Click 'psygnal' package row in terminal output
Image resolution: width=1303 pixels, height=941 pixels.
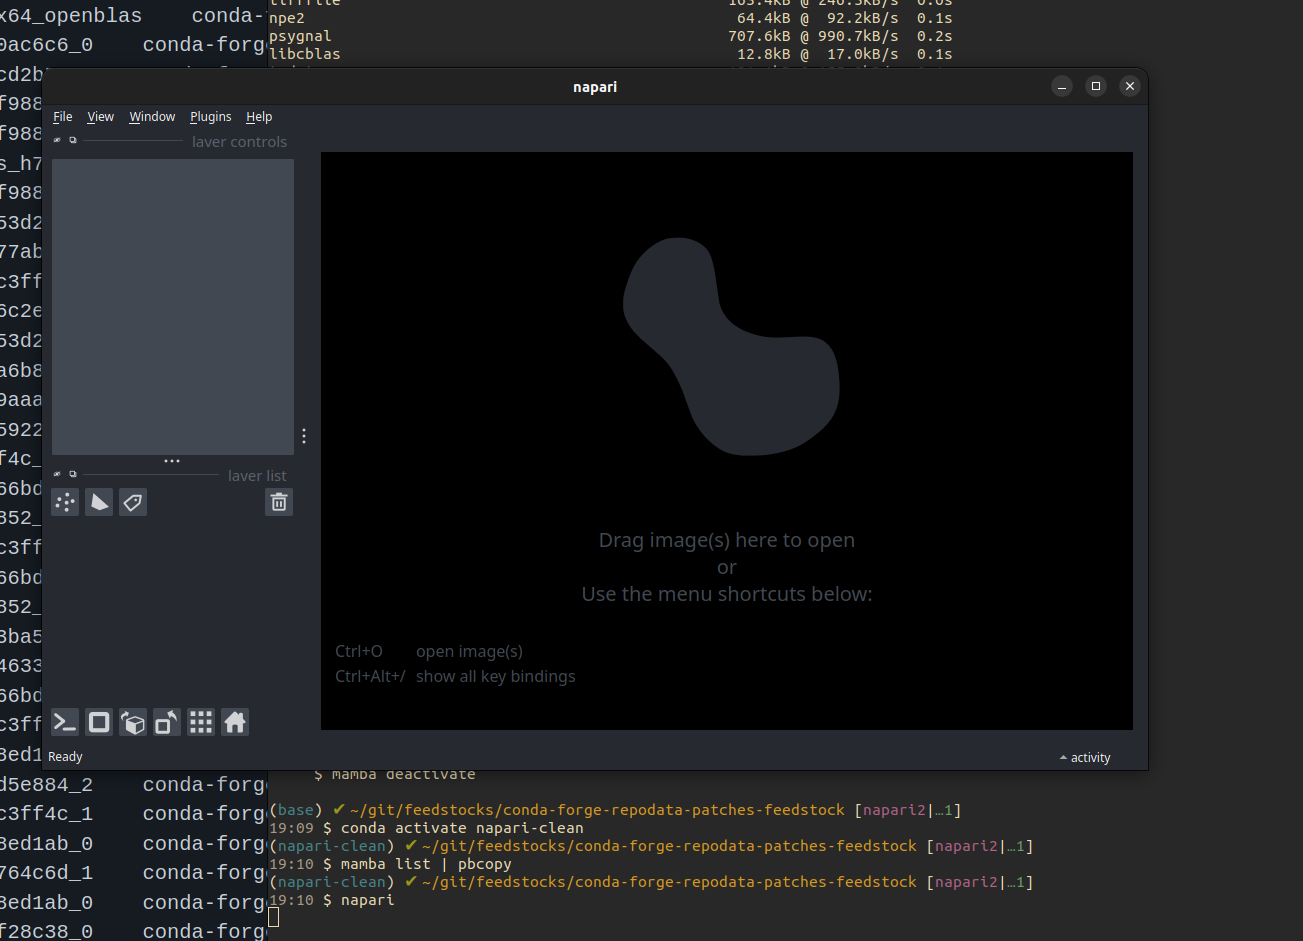[x=610, y=36]
